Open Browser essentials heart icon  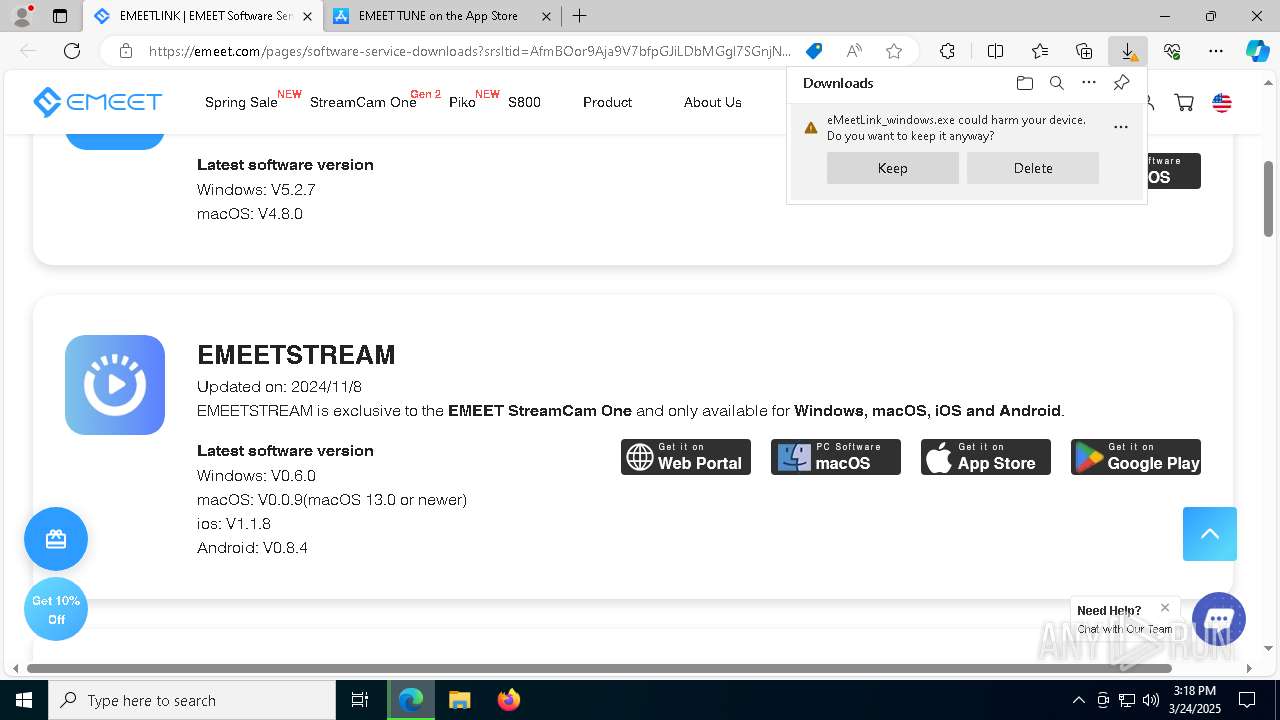click(x=1172, y=51)
